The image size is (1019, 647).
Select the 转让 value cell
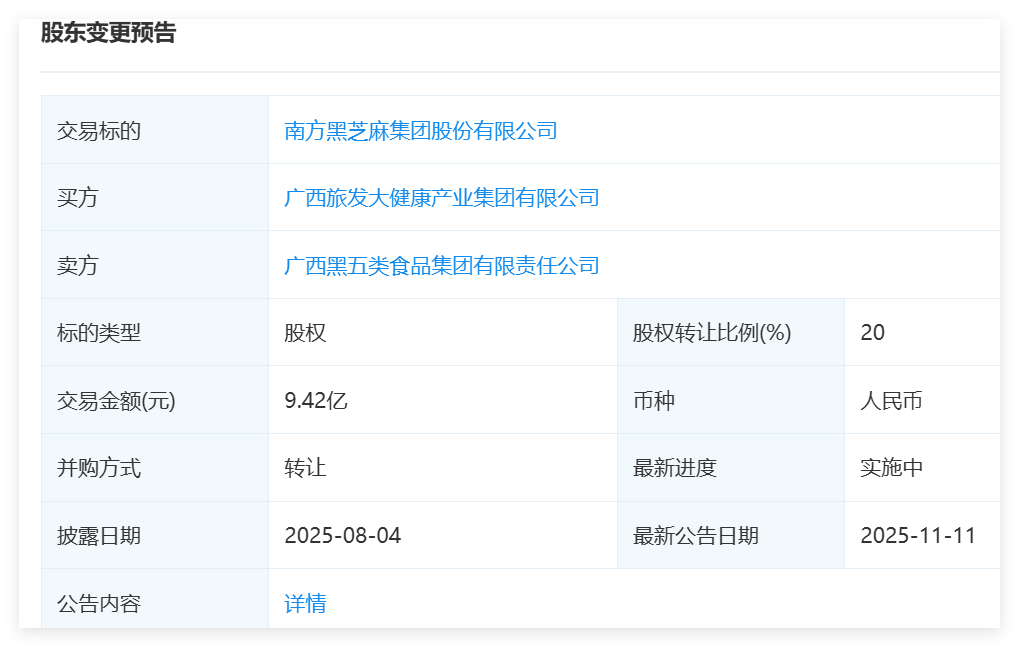pos(443,468)
